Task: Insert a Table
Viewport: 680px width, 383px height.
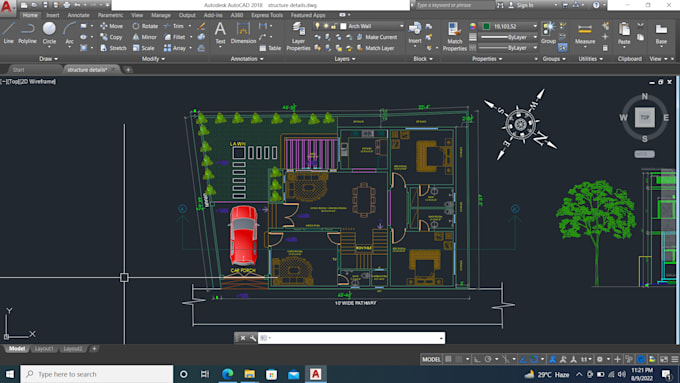Action: [x=270, y=48]
